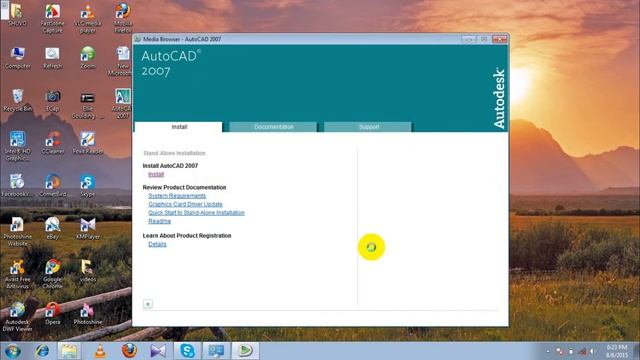Viewport: 640px width, 360px height.
Task: Open the videos folder on desktop
Action: 87,271
